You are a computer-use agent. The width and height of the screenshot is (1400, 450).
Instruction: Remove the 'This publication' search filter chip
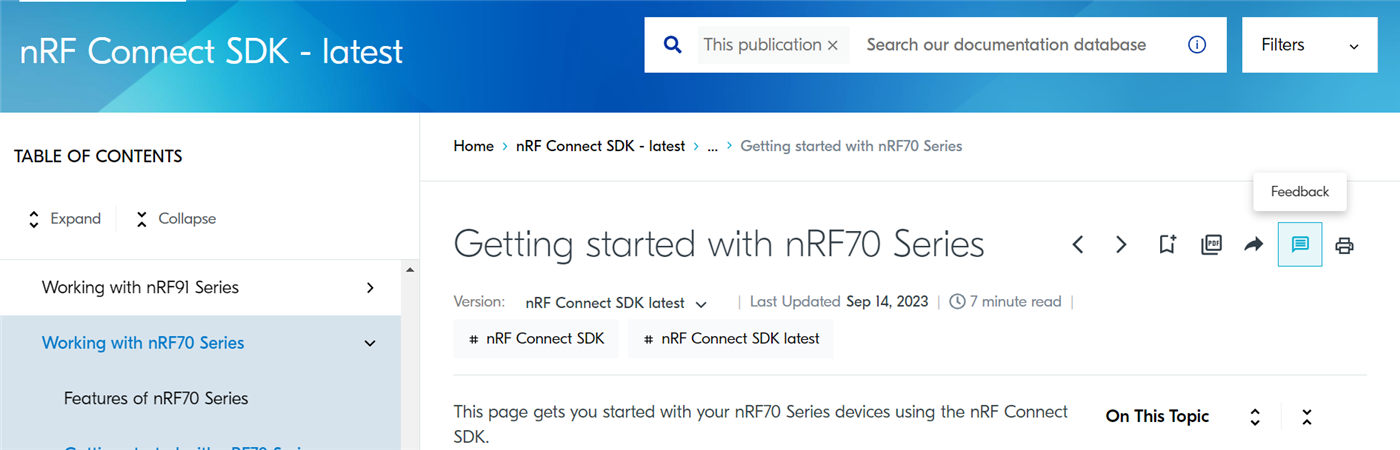pos(833,46)
